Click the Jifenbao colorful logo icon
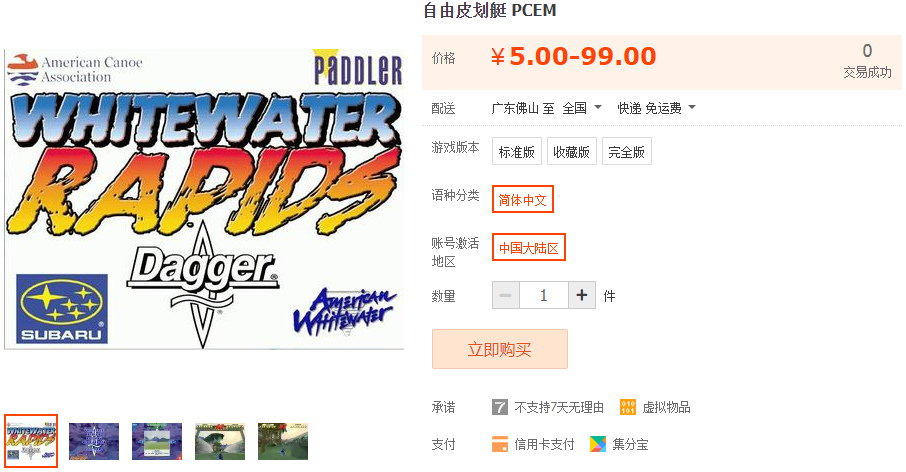 [598, 444]
